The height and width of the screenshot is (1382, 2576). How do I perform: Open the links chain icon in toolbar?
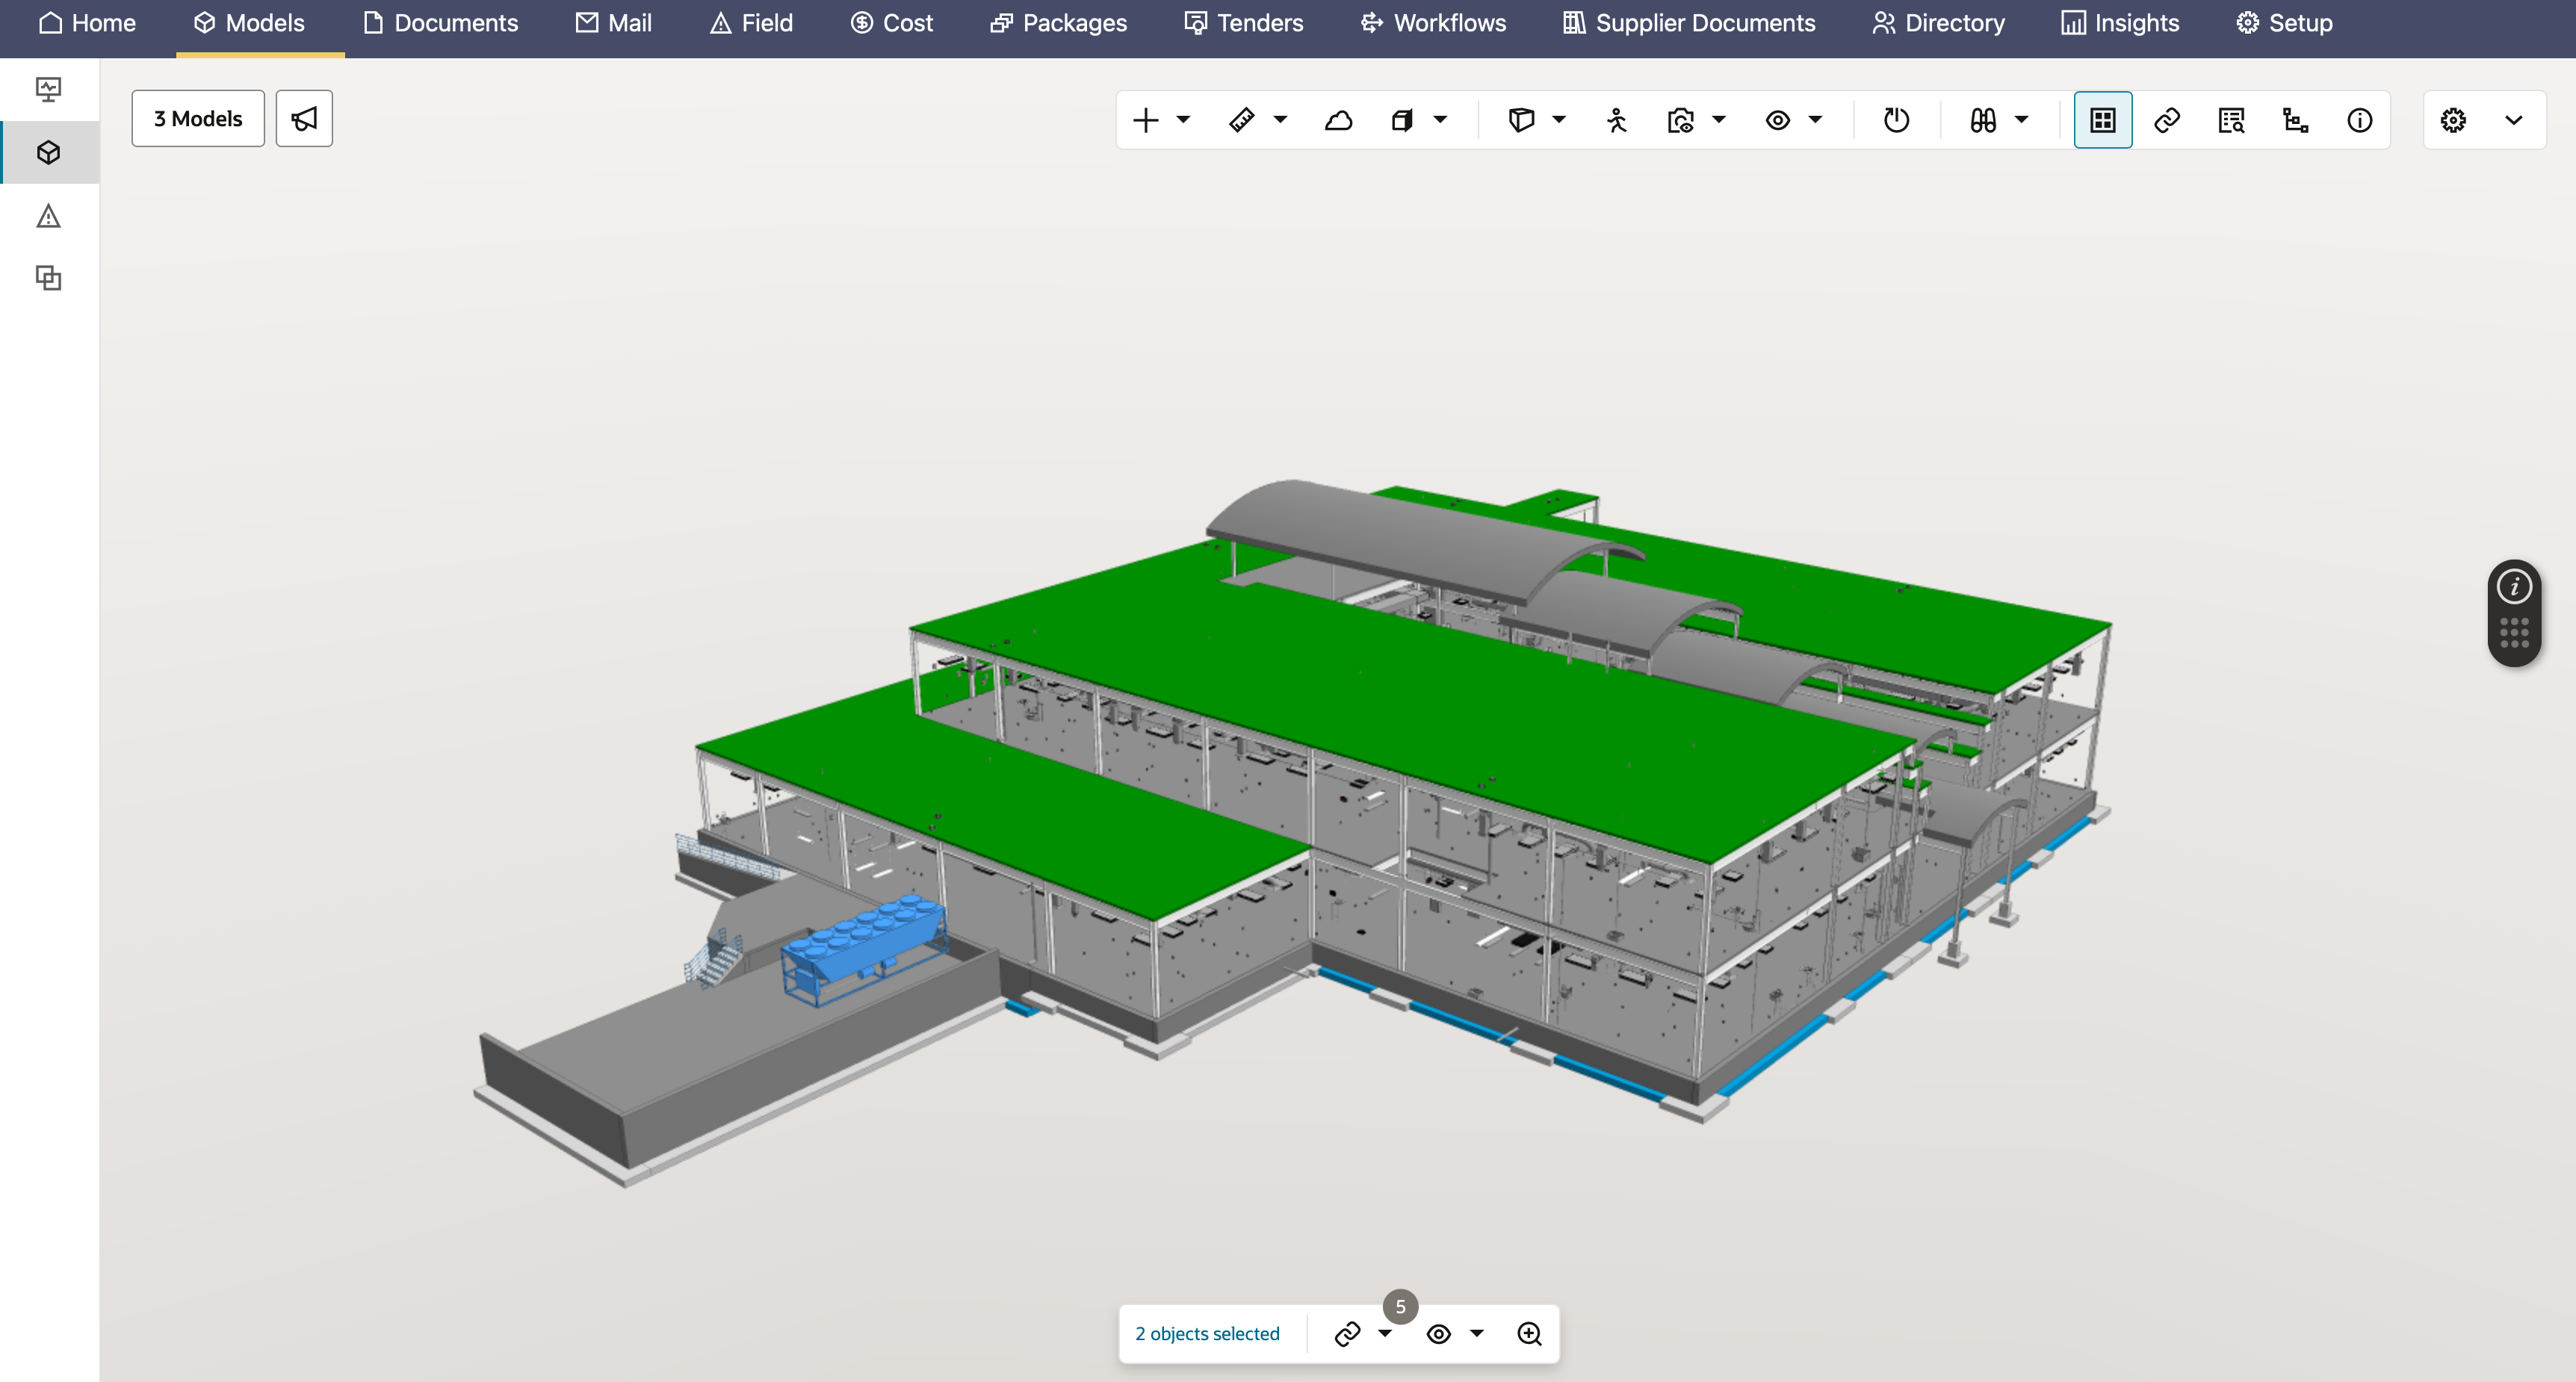coord(2167,120)
